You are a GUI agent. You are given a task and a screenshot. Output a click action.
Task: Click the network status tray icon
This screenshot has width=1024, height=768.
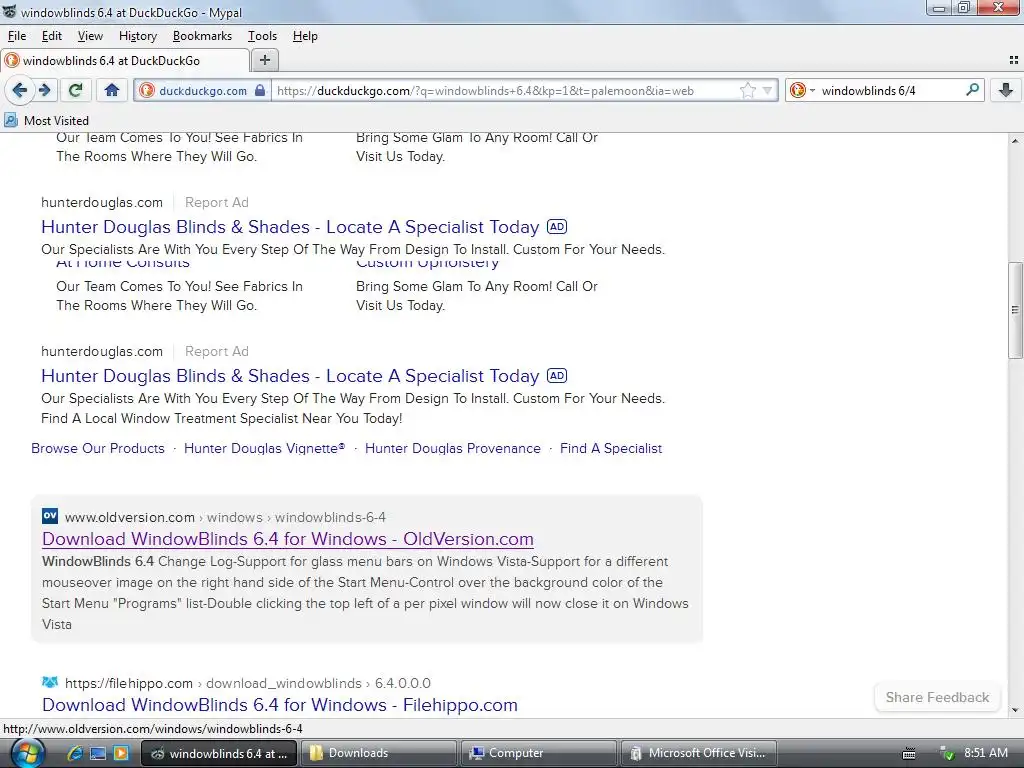(947, 753)
